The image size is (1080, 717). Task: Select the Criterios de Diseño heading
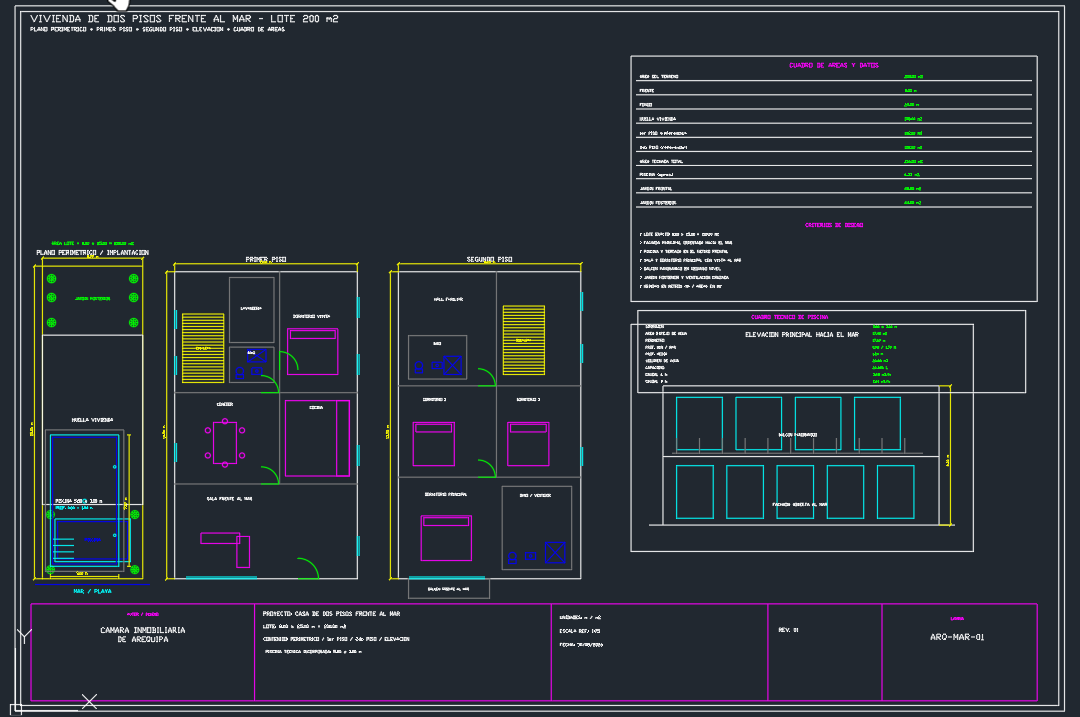pos(833,225)
